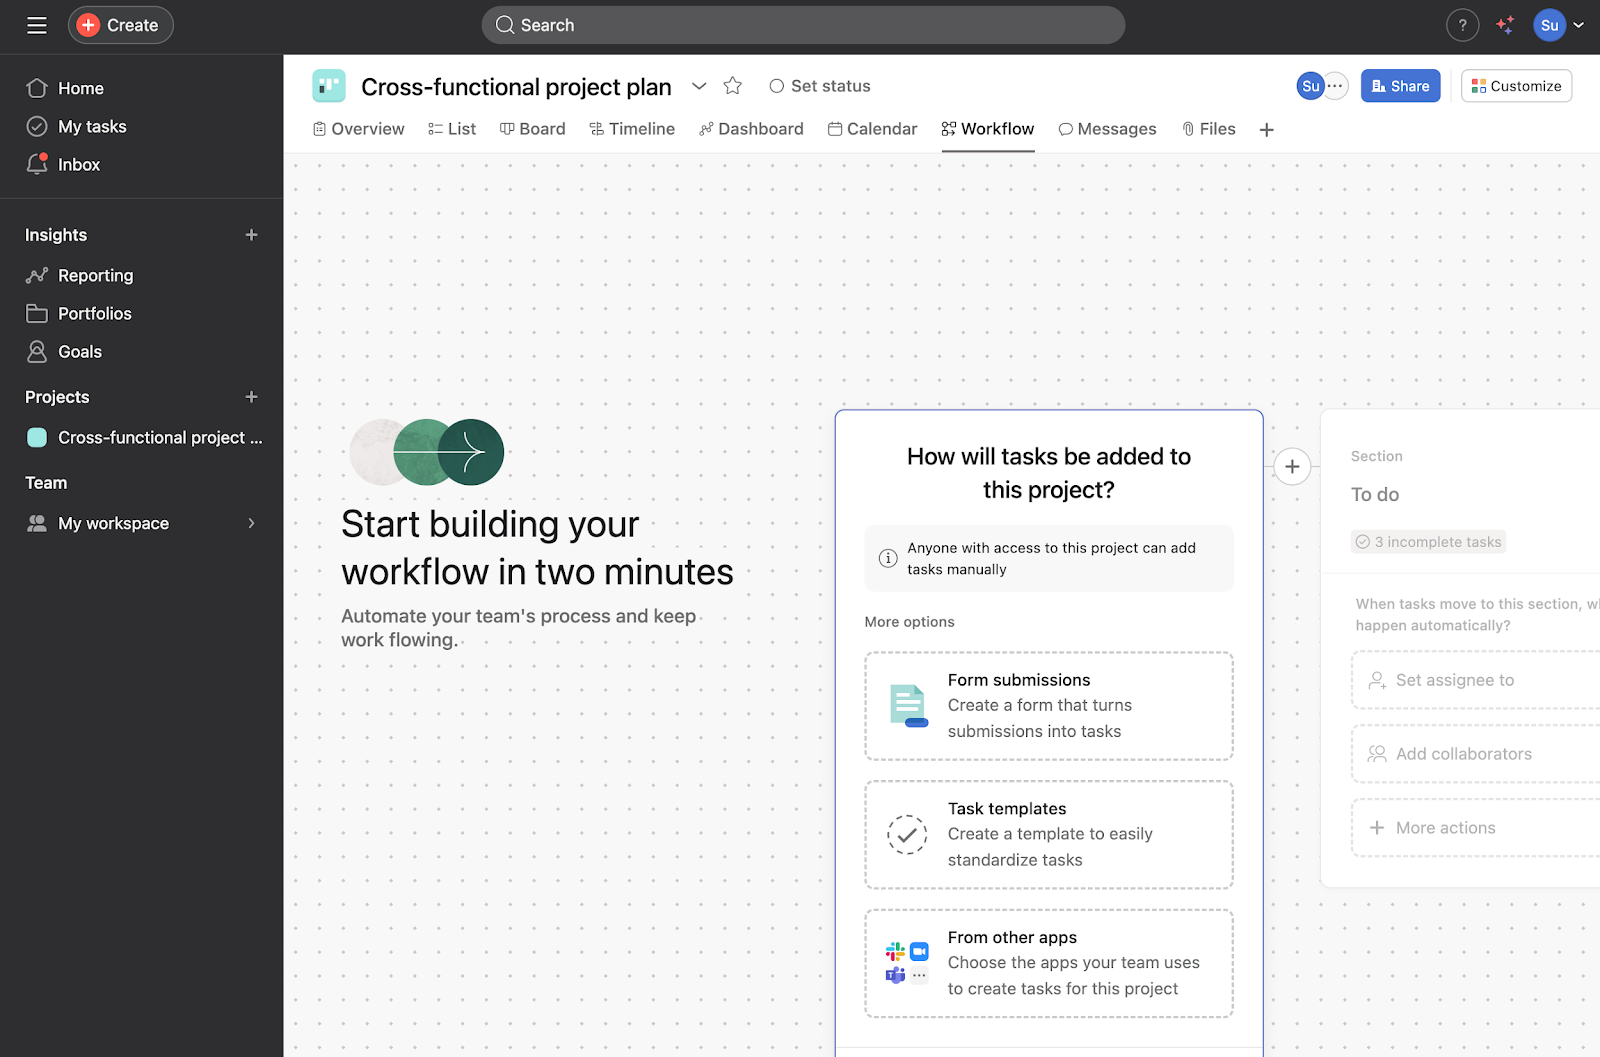This screenshot has width=1600, height=1057.
Task: Open the Portfolios page
Action: click(95, 313)
